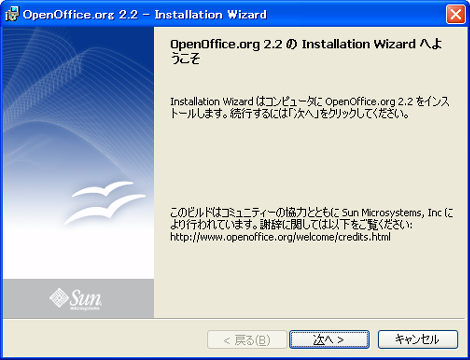This screenshot has width=470, height=360.
Task: Click the キャンセル button
Action: click(x=418, y=340)
